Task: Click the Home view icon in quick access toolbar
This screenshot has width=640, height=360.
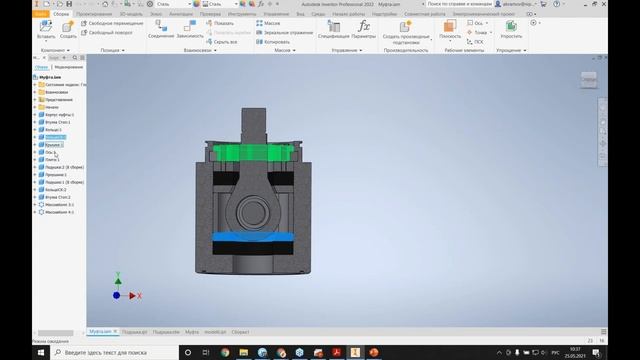Action: (x=105, y=4)
